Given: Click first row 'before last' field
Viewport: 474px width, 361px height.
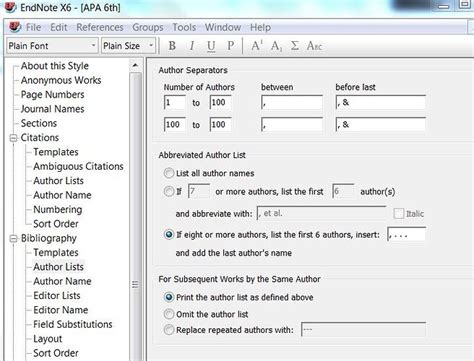Looking at the screenshot, I should [380, 102].
